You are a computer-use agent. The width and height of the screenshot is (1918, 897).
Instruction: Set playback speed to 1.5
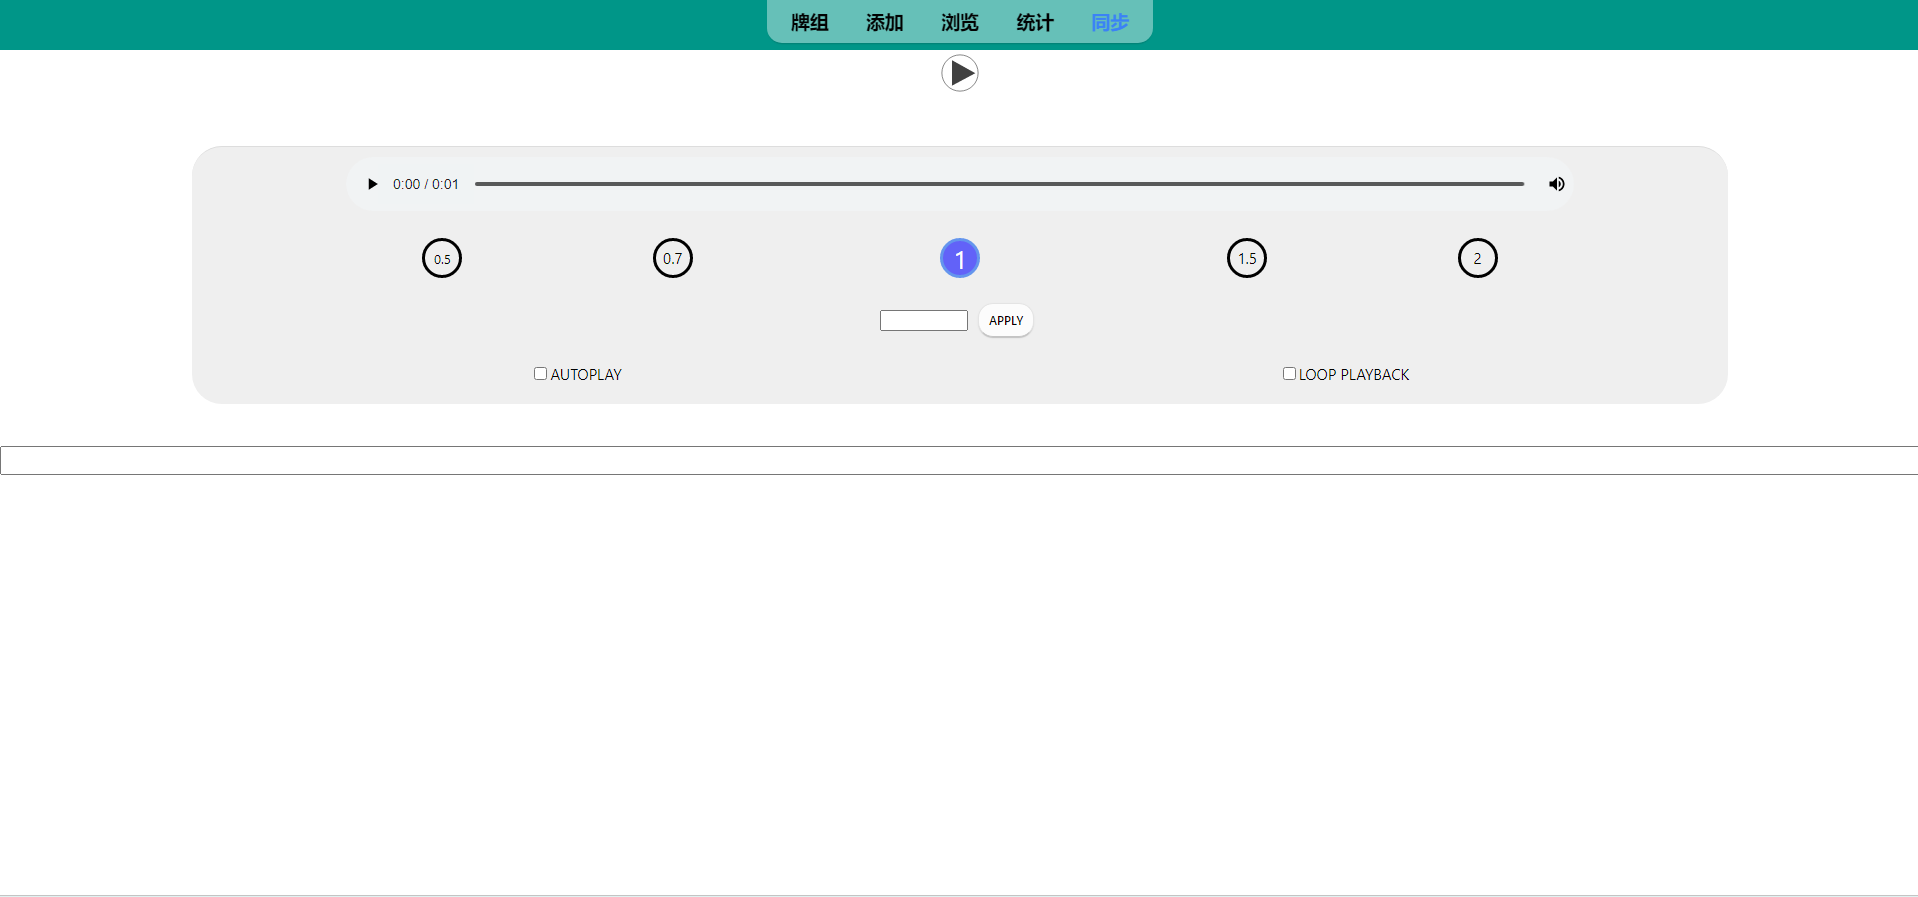tap(1247, 259)
